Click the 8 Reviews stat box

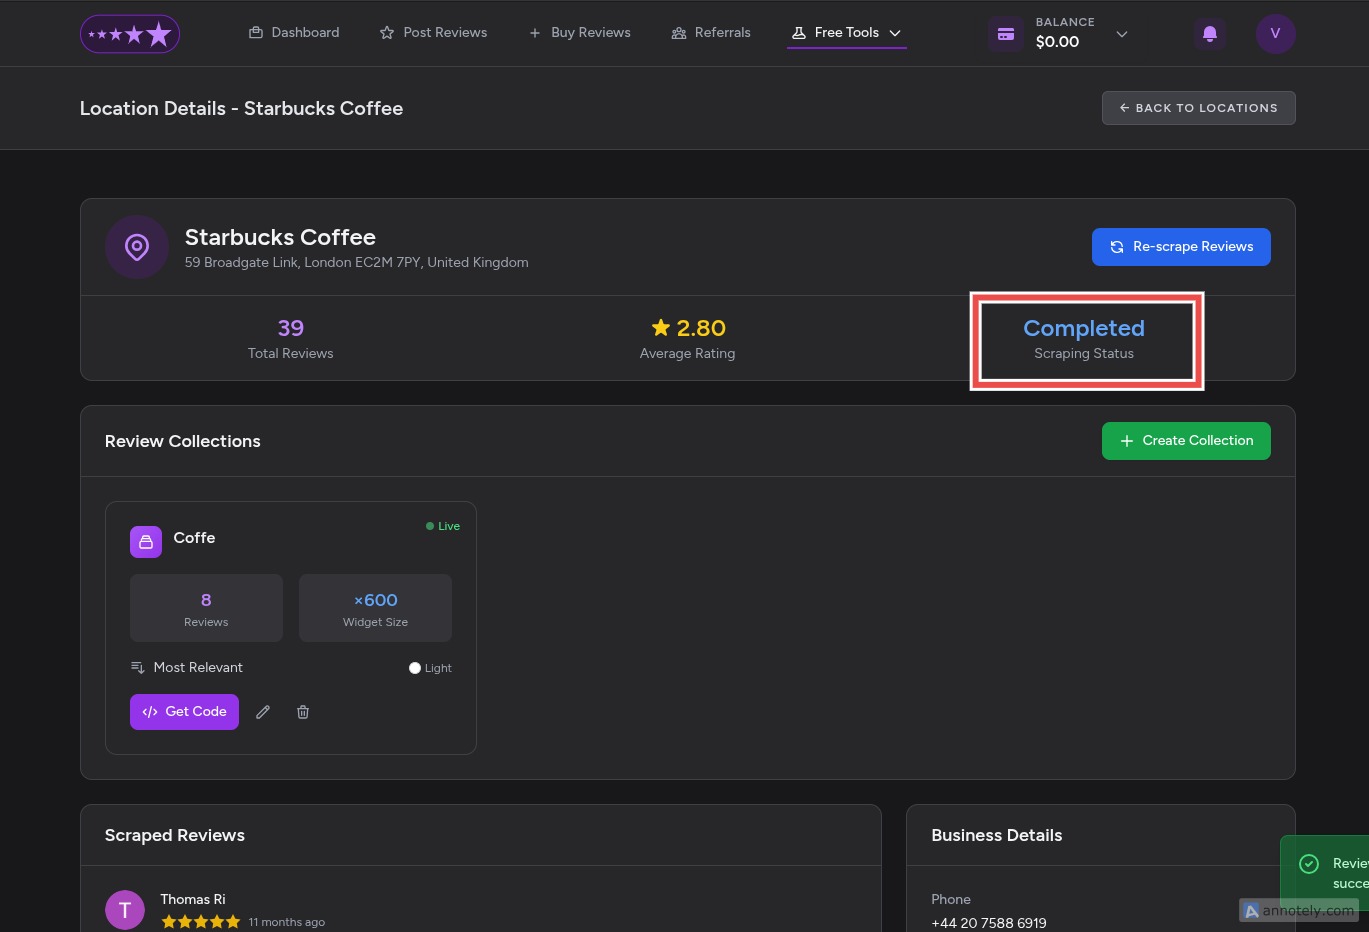(206, 608)
